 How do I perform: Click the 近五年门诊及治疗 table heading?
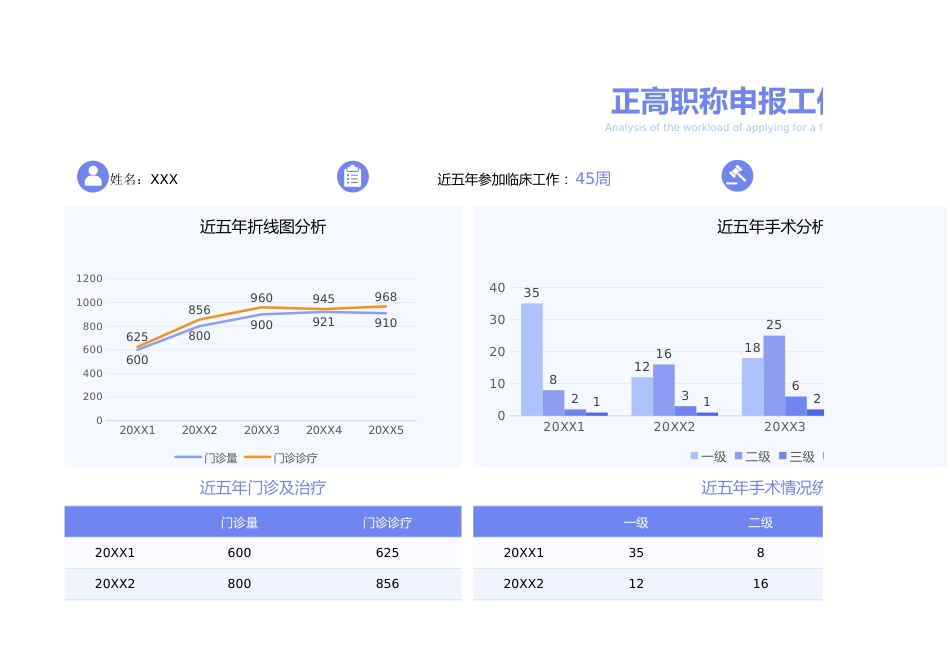click(x=263, y=488)
